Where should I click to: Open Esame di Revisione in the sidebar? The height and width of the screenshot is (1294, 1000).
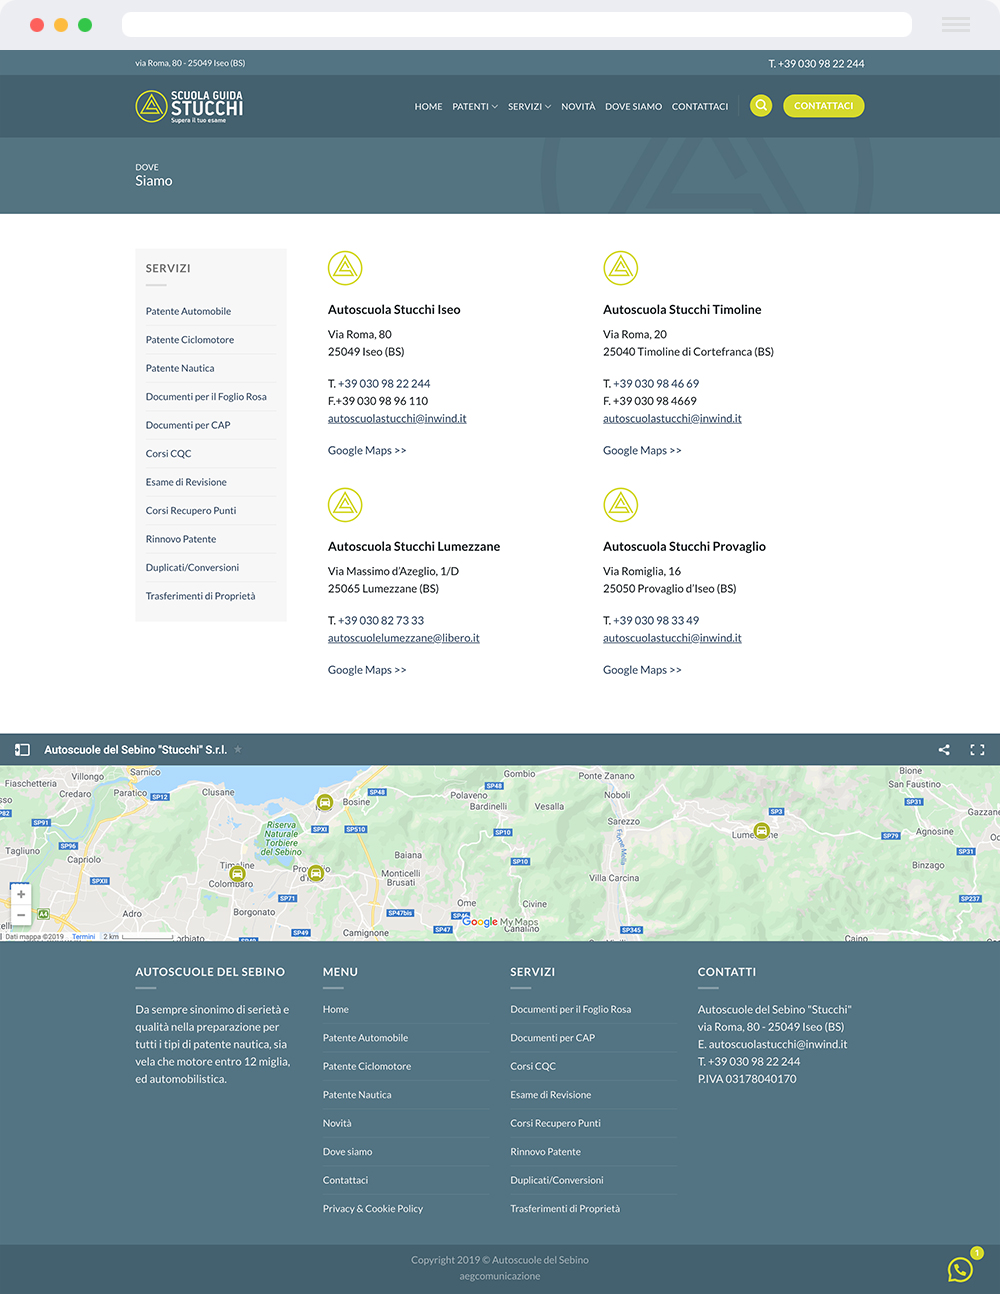[186, 482]
